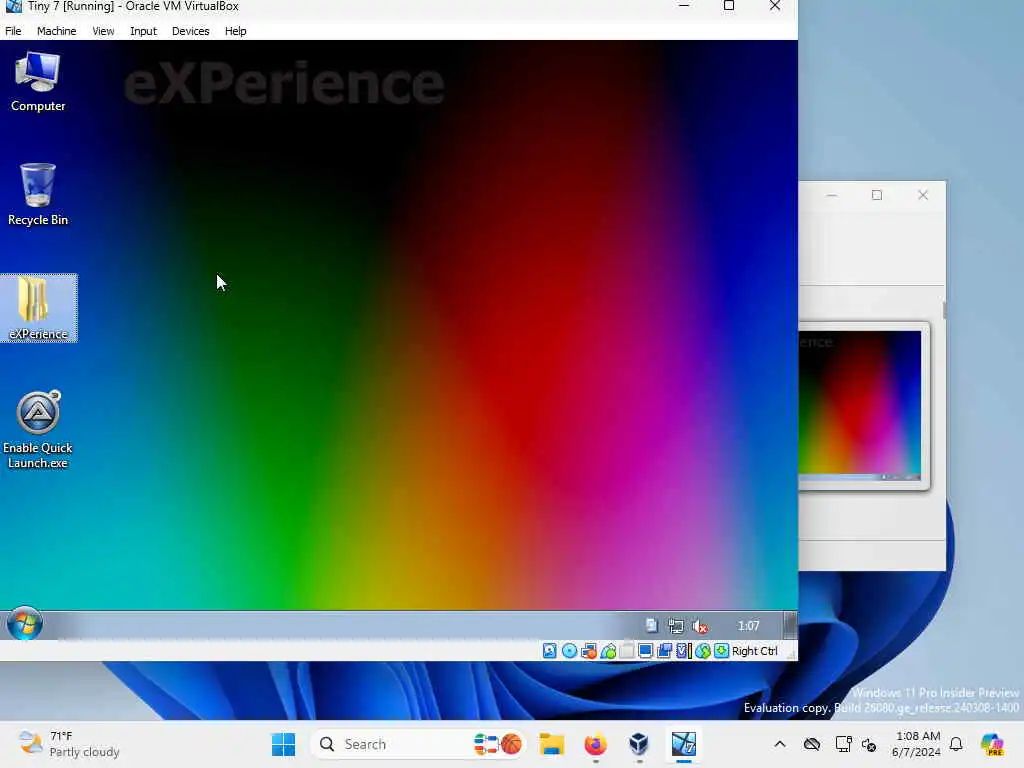The height and width of the screenshot is (768, 1024).
Task: Click the guest muted volume tray icon
Action: (x=700, y=626)
